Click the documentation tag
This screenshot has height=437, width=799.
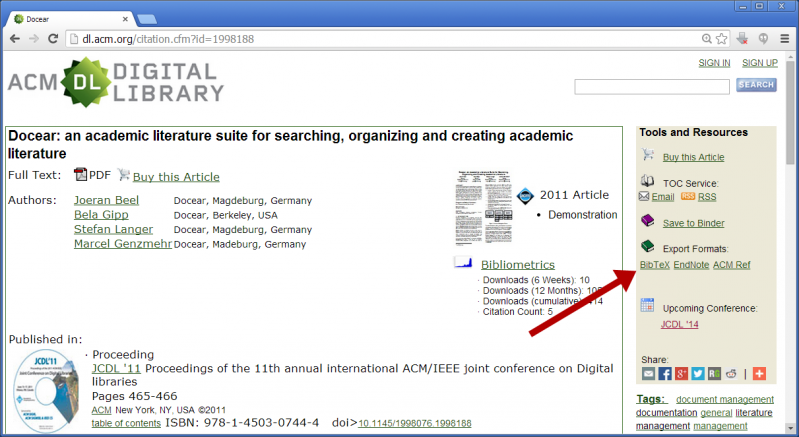[667, 413]
